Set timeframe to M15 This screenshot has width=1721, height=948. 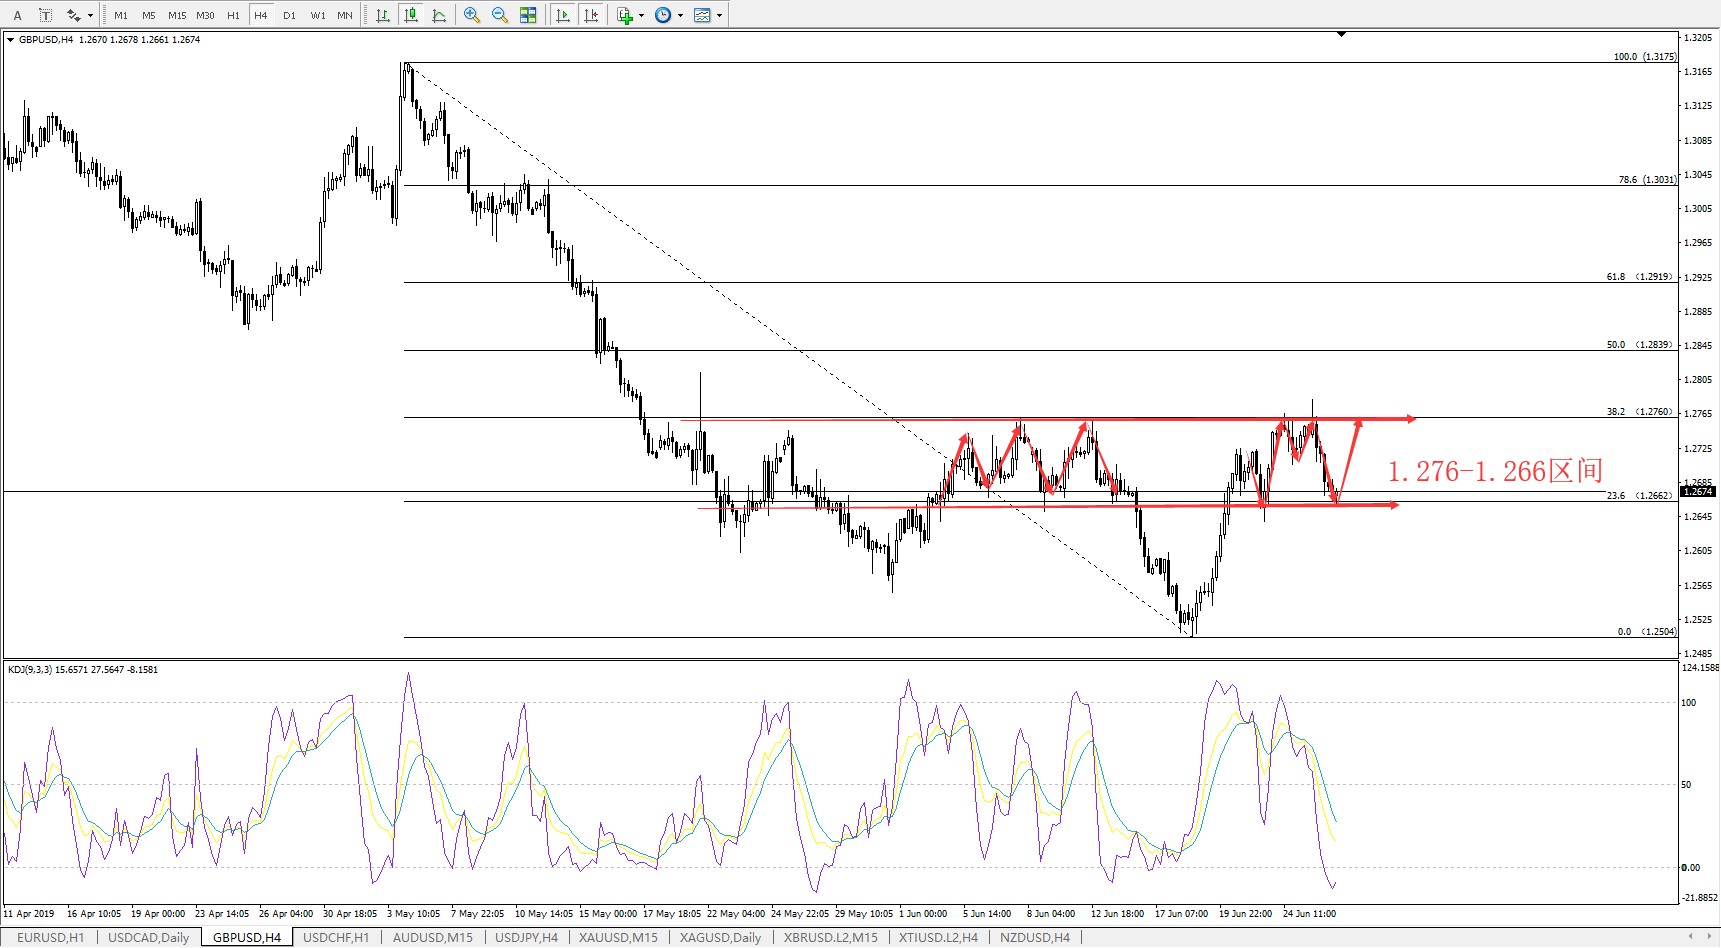(x=177, y=15)
